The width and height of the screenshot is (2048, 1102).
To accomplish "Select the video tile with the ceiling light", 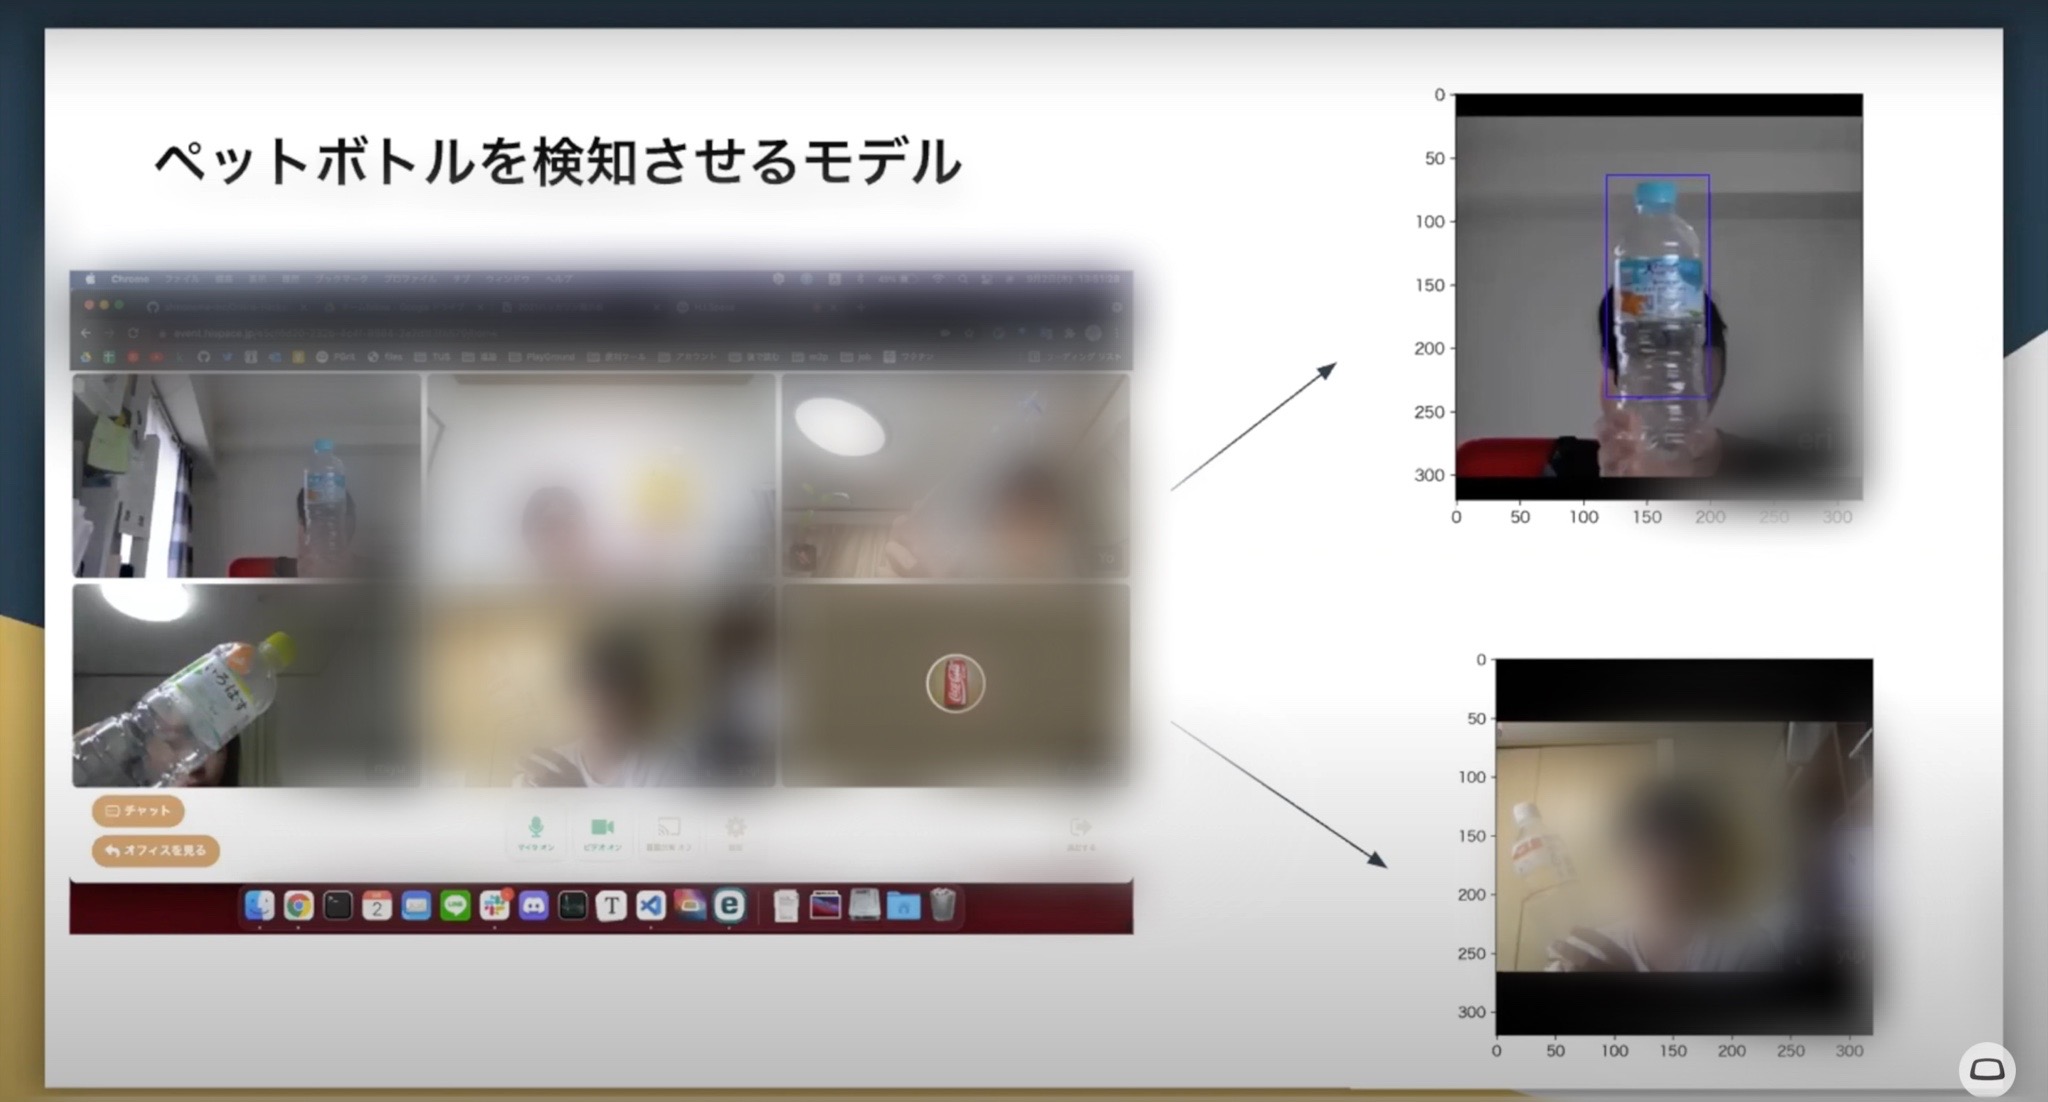I will pos(955,476).
